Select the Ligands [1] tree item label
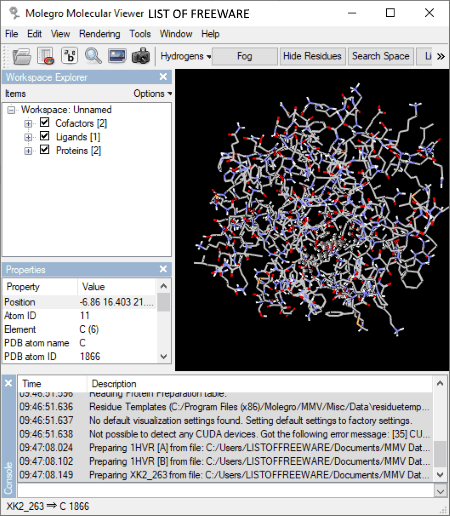 coord(78,137)
